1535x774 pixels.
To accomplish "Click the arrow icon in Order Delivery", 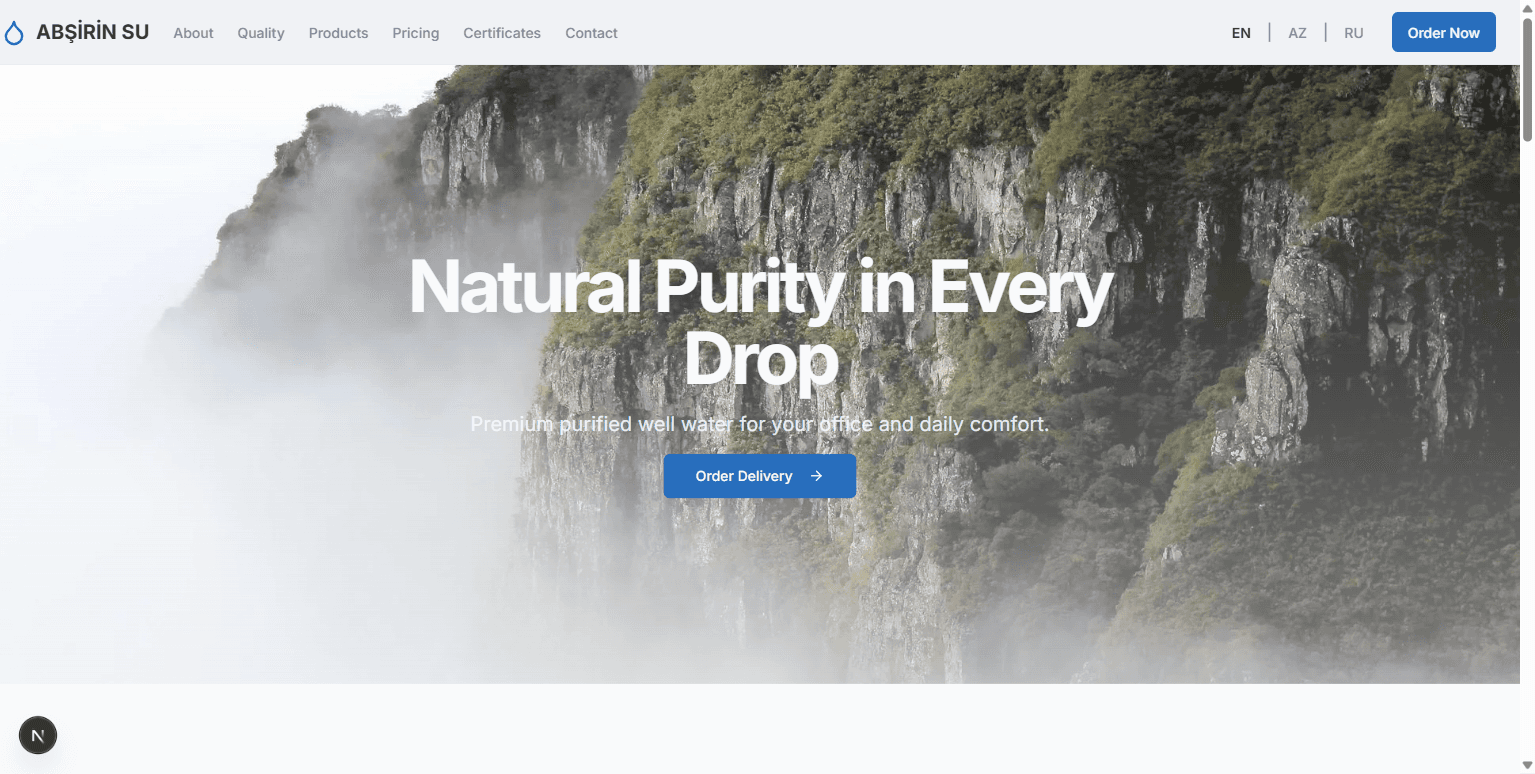I will point(816,476).
